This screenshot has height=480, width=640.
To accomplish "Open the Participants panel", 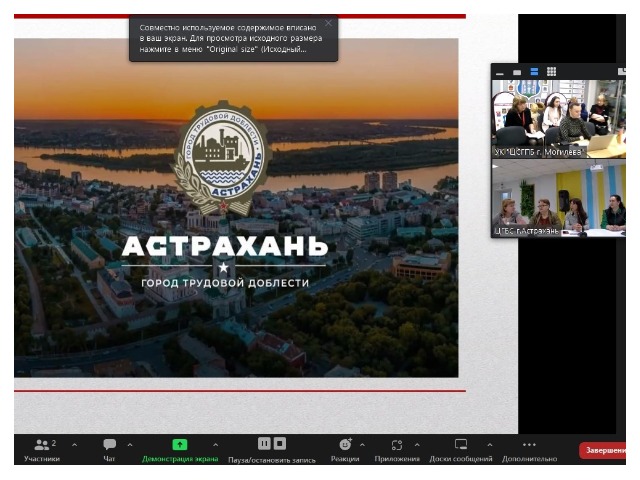I will [x=42, y=451].
